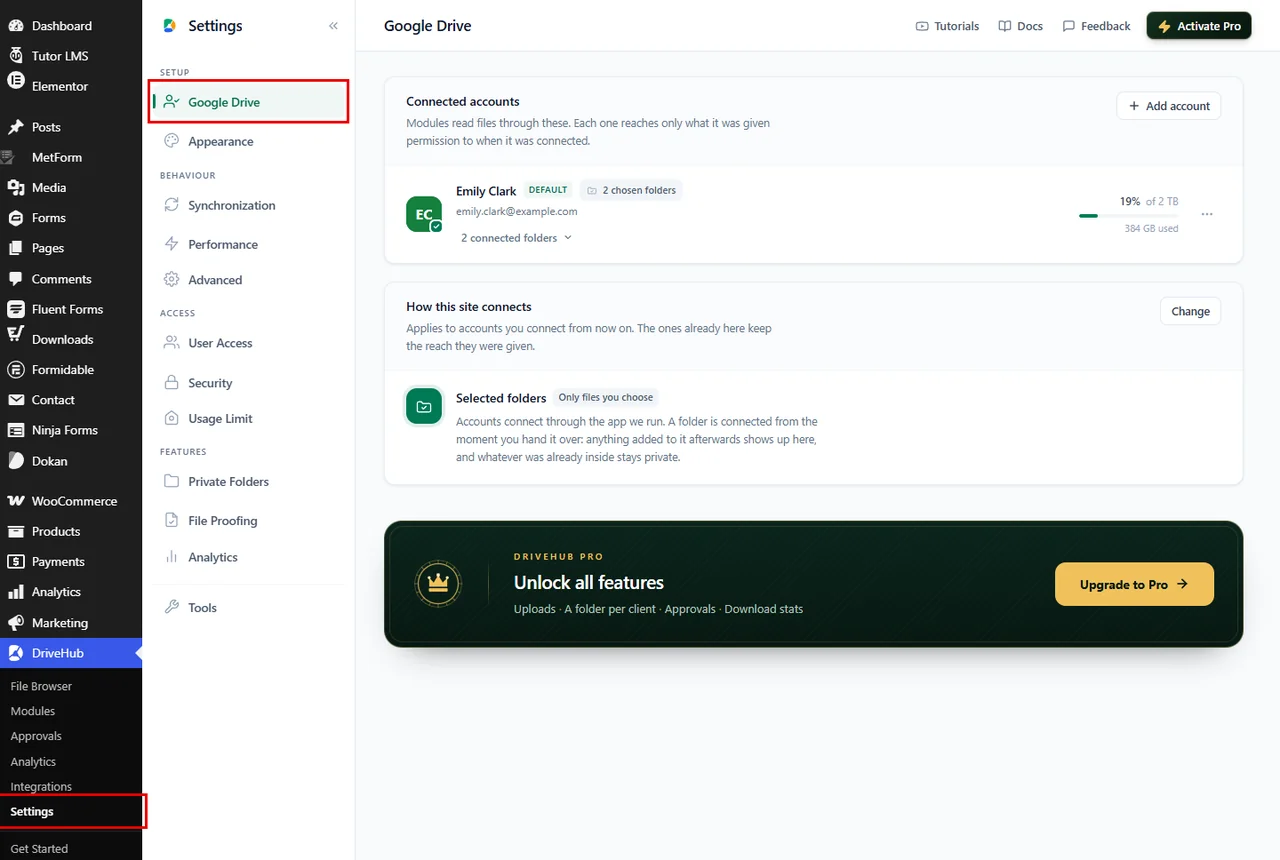This screenshot has height=860, width=1280.
Task: Open Google Drive settings tab
Action: (x=249, y=102)
